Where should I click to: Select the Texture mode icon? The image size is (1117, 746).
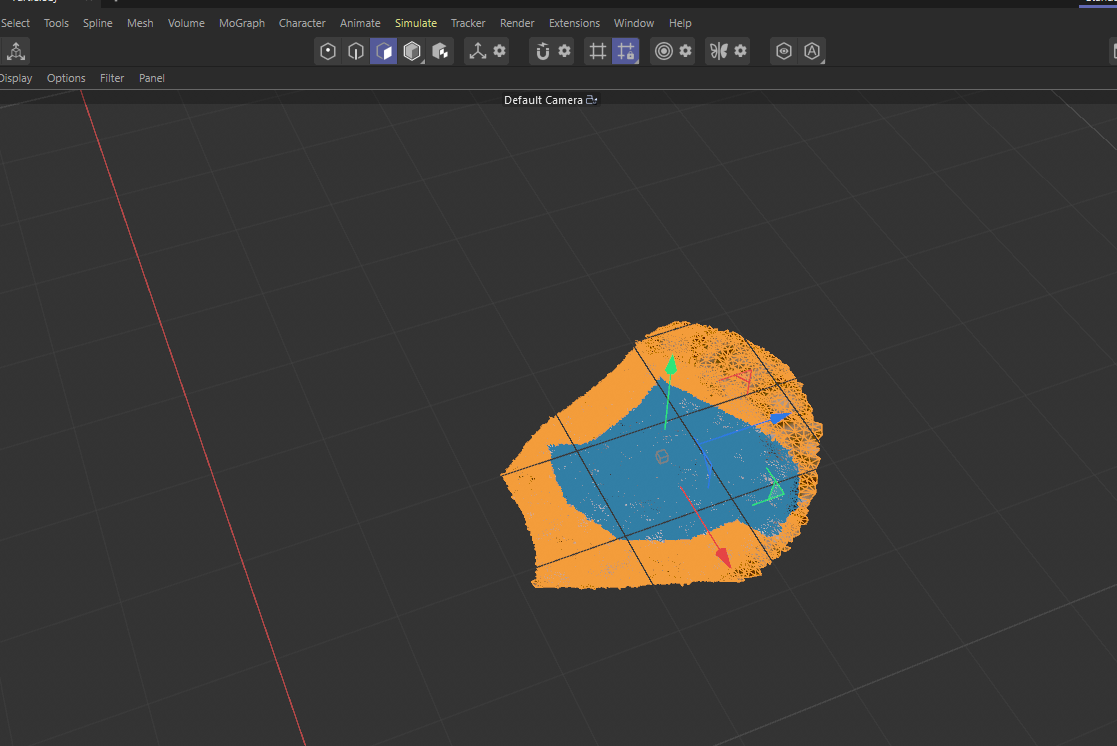[x=439, y=51]
